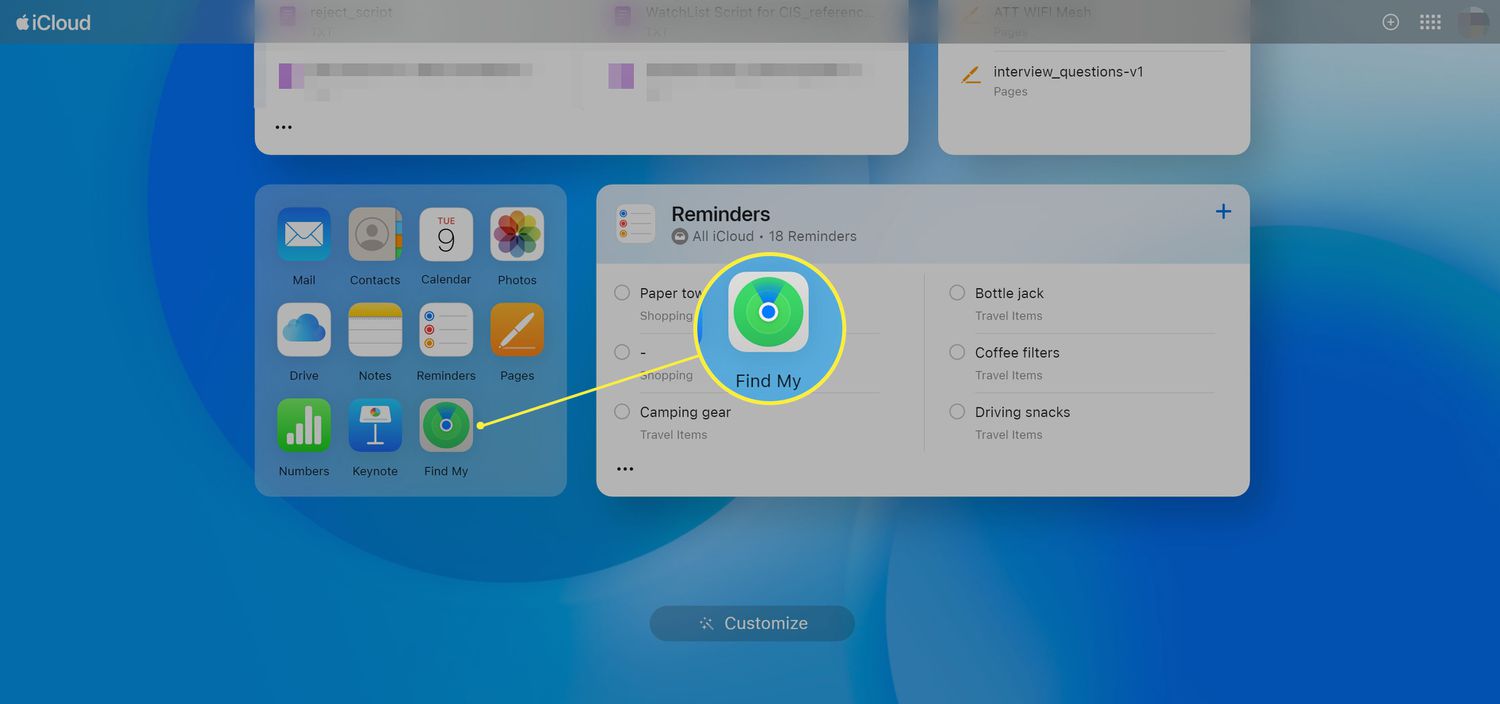Open the Keynote app
This screenshot has height=704, width=1500.
[375, 426]
